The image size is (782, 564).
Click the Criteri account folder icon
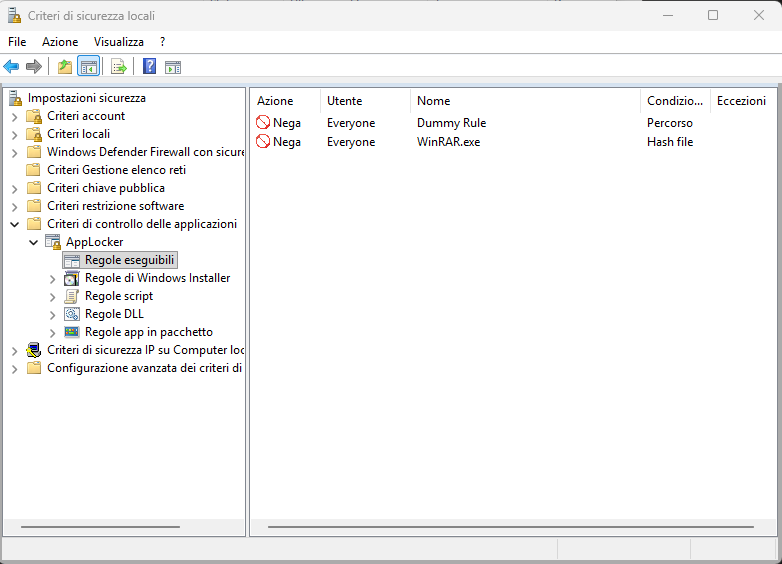(34, 116)
